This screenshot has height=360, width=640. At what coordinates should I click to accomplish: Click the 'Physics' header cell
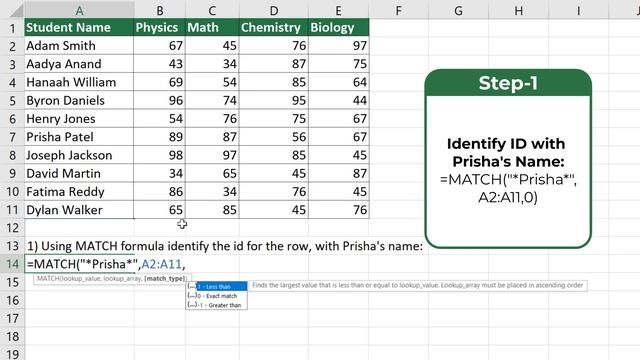tap(160, 27)
